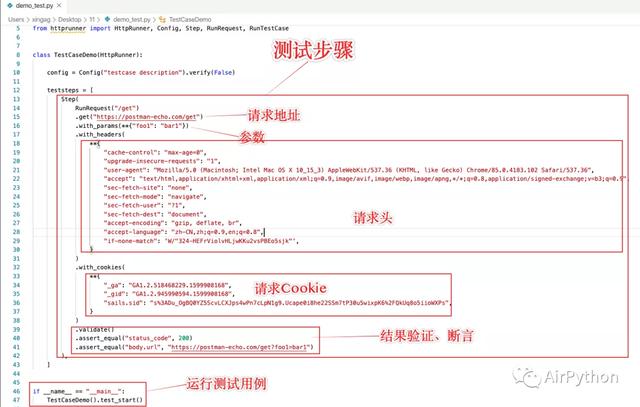Click the "cache-control" header line
This screenshot has width=640, height=407.
point(155,152)
